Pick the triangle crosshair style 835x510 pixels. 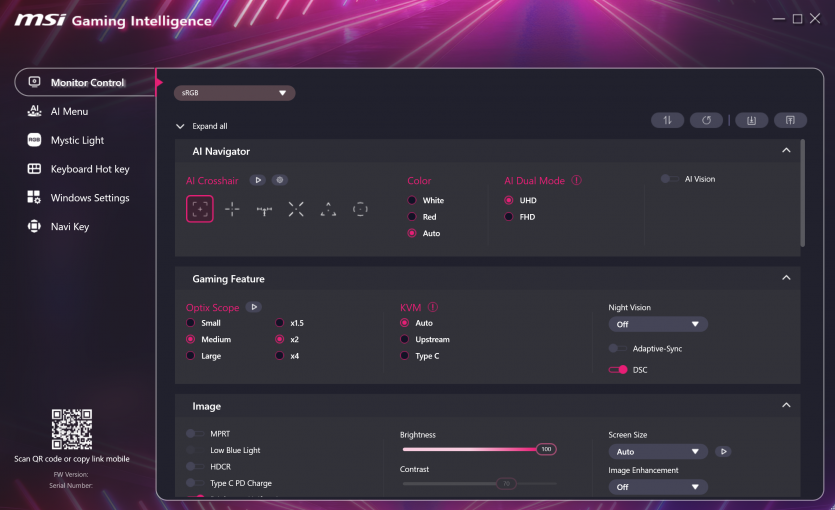tap(328, 209)
